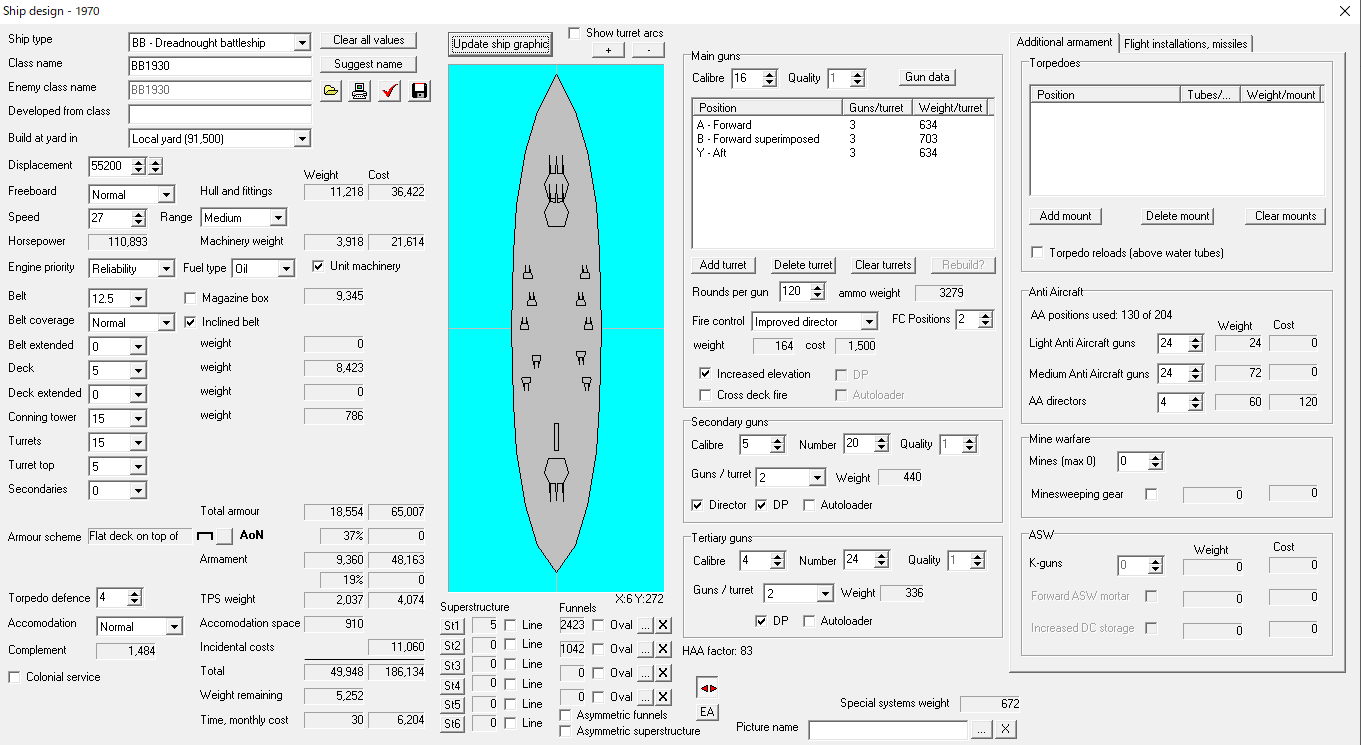Open the Range dropdown
The width and height of the screenshot is (1361, 745).
pos(277,218)
